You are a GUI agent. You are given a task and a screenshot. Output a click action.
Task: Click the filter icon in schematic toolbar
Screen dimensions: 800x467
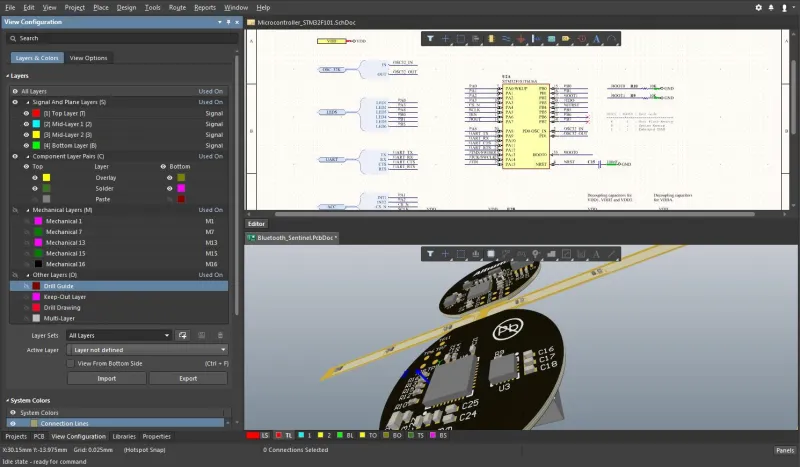click(430, 39)
